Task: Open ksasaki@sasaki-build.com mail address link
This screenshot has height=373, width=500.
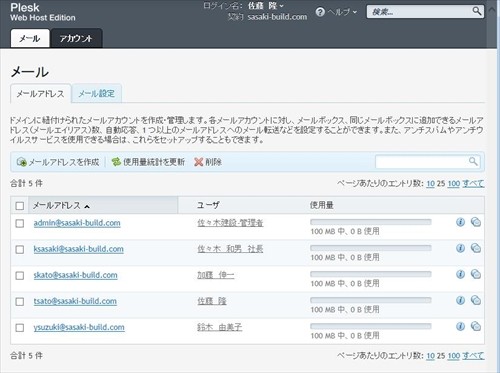Action: (x=78, y=249)
